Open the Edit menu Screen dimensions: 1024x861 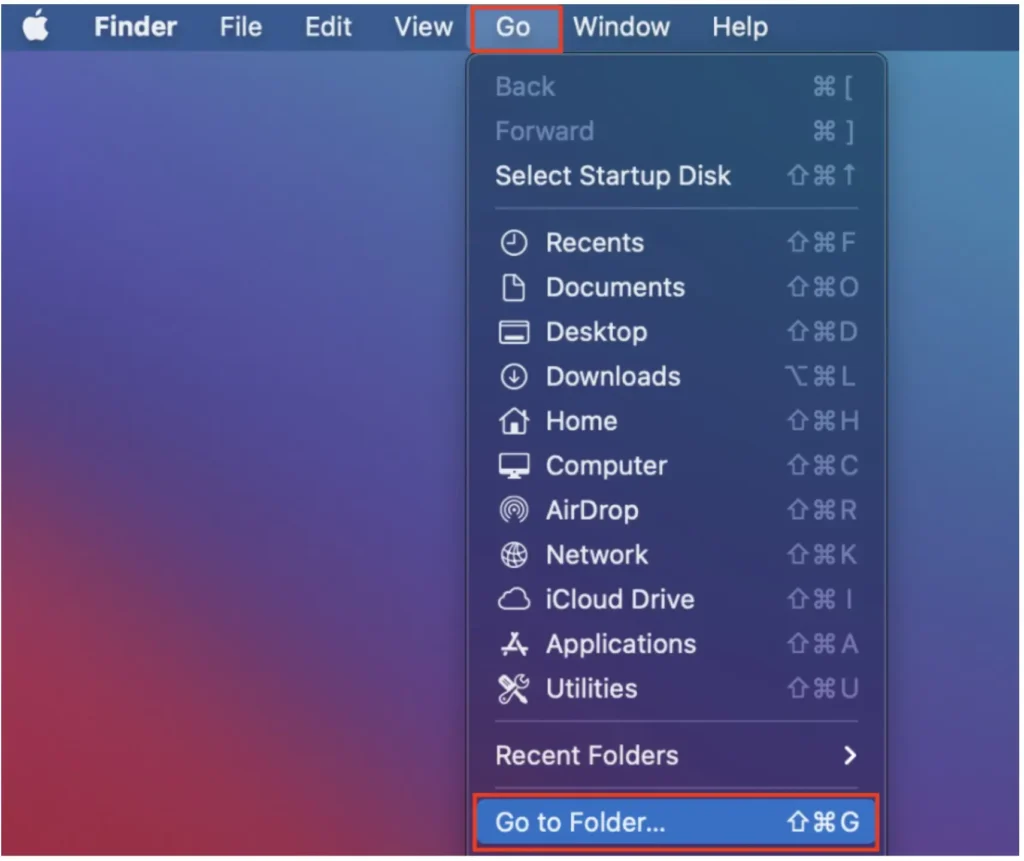click(328, 27)
